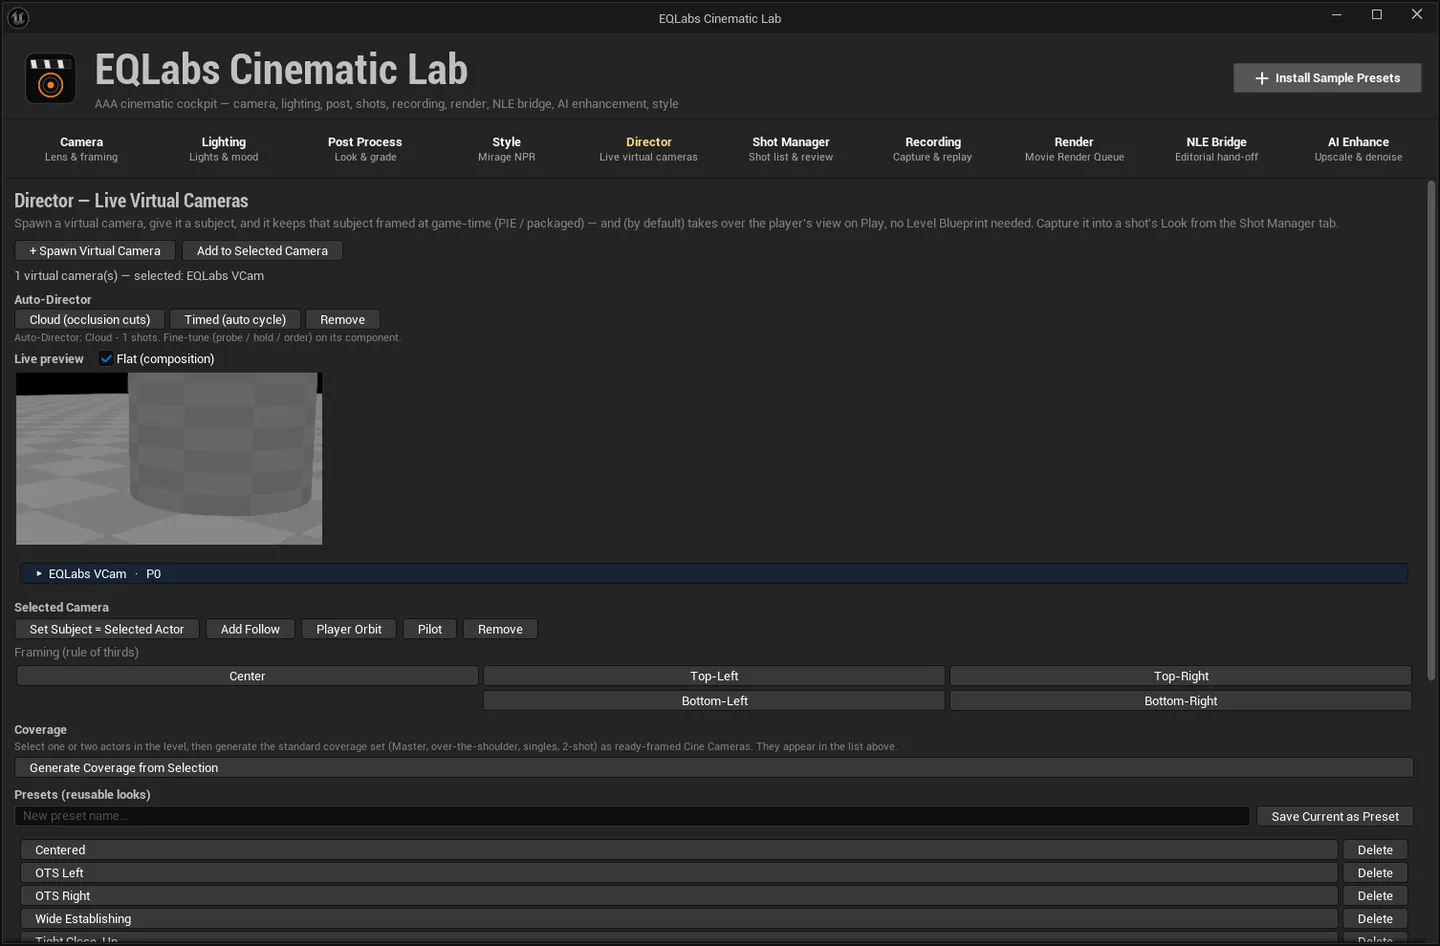The height and width of the screenshot is (946, 1440).
Task: Delete the OTS Right preset
Action: [1375, 896]
